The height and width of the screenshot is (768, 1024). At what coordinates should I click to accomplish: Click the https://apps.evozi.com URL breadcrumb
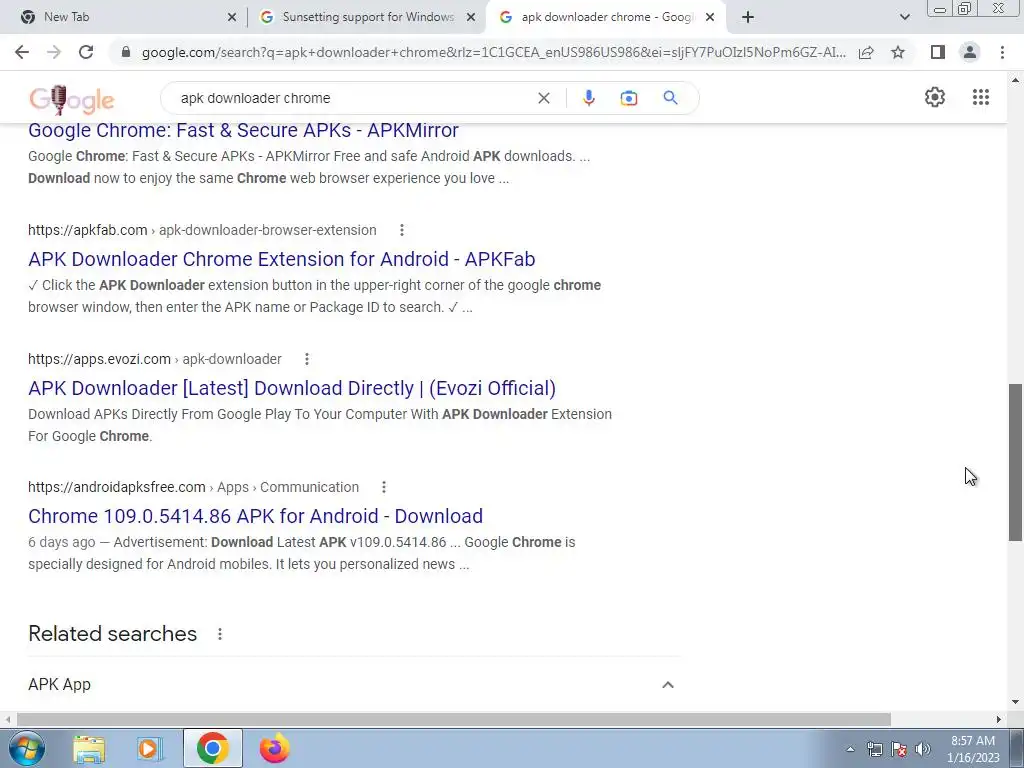99,359
